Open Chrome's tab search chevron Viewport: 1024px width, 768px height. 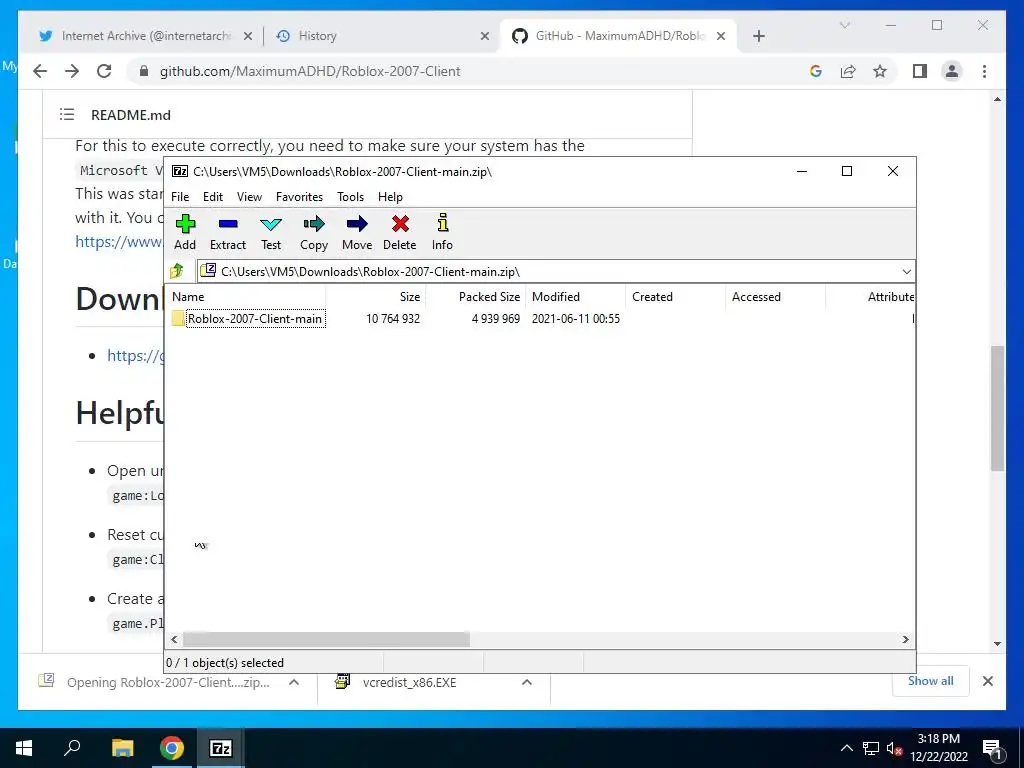pos(844,25)
